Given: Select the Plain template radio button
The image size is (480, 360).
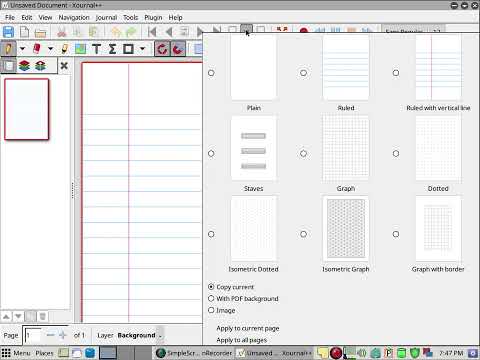Looking at the screenshot, I should point(211,73).
